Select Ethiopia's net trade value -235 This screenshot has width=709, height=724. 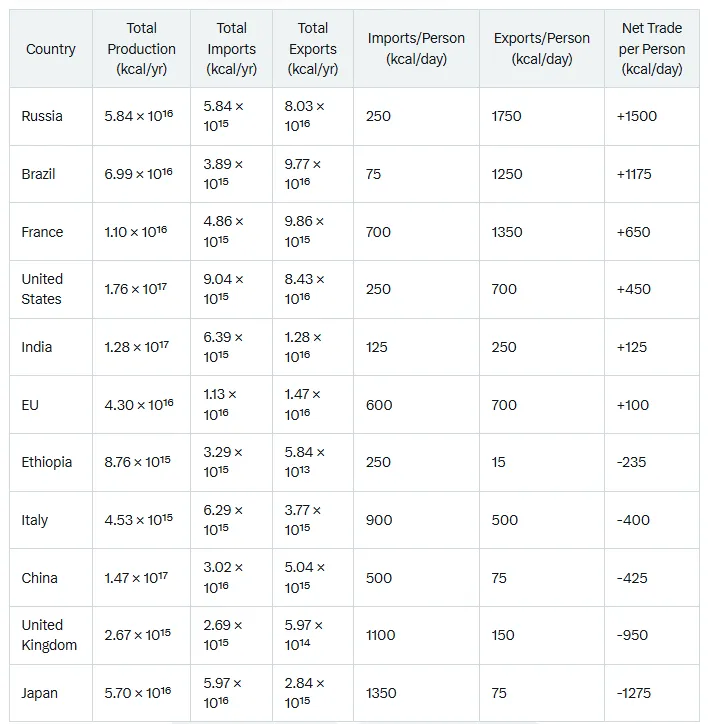631,462
